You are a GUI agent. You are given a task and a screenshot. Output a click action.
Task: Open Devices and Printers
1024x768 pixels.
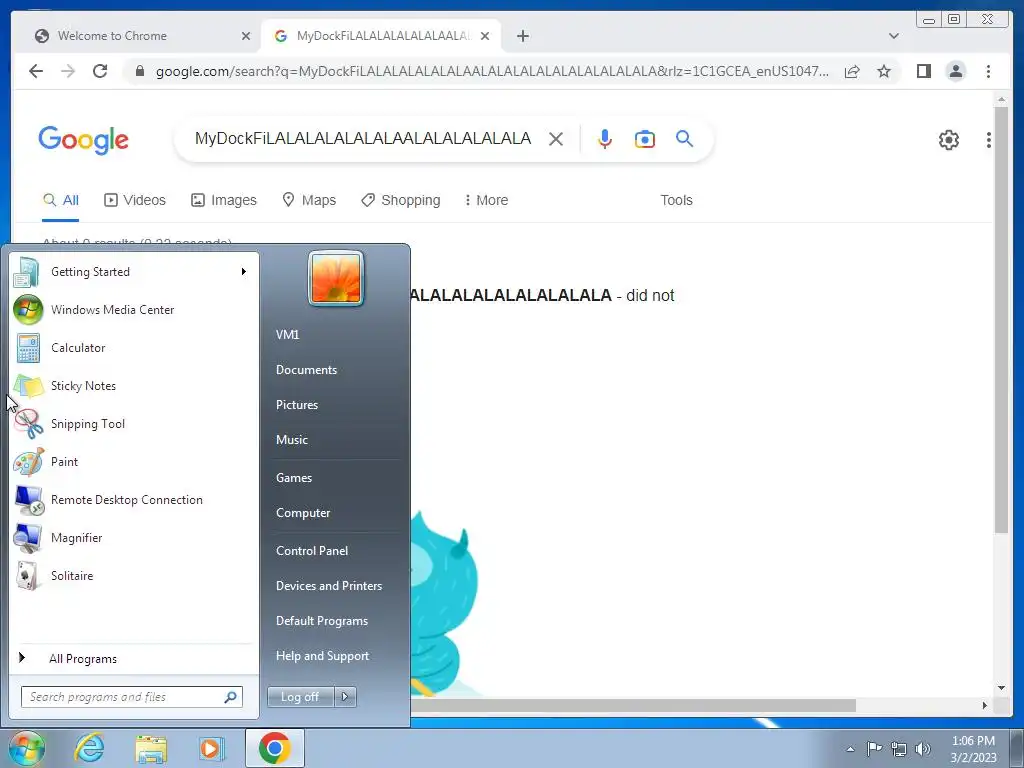tap(328, 586)
